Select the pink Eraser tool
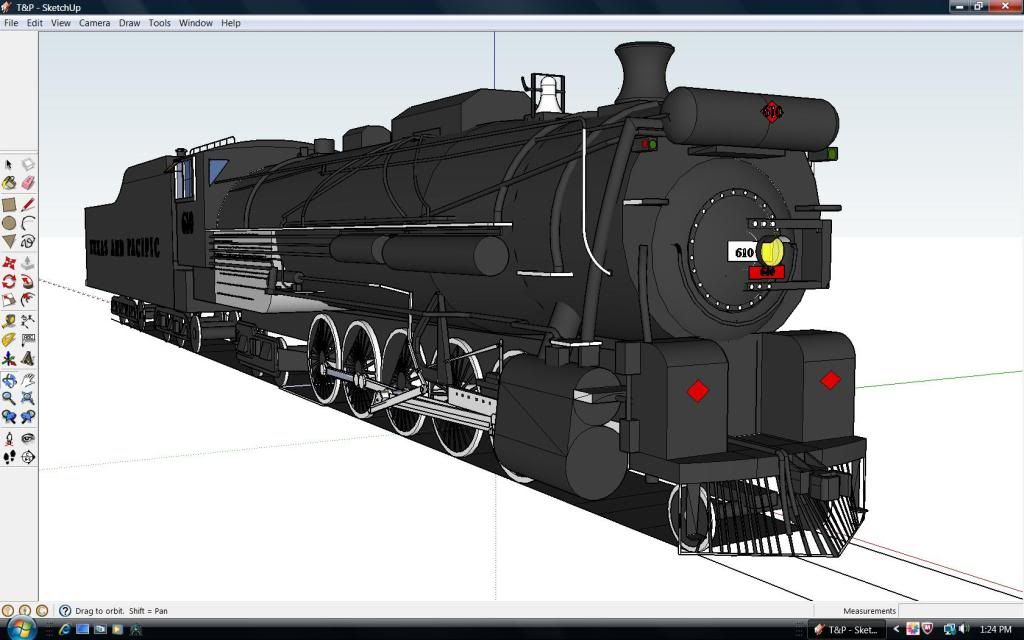Viewport: 1024px width, 640px height. (x=27, y=183)
